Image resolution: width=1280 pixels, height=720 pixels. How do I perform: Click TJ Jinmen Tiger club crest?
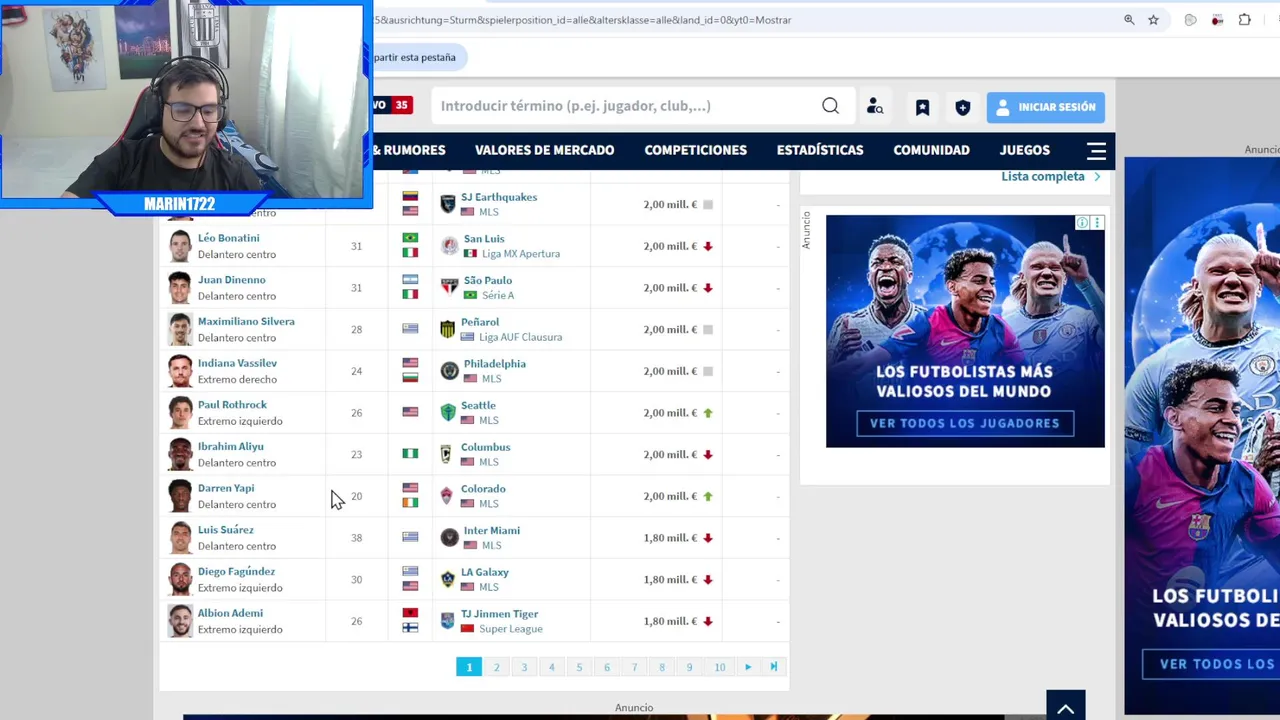(x=447, y=621)
